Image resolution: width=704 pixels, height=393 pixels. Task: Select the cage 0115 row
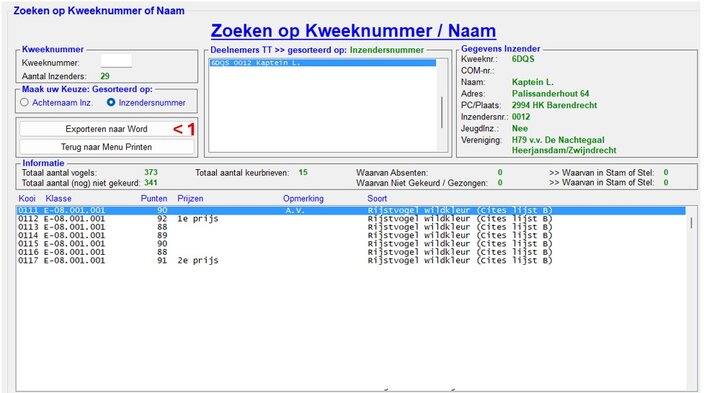351,243
